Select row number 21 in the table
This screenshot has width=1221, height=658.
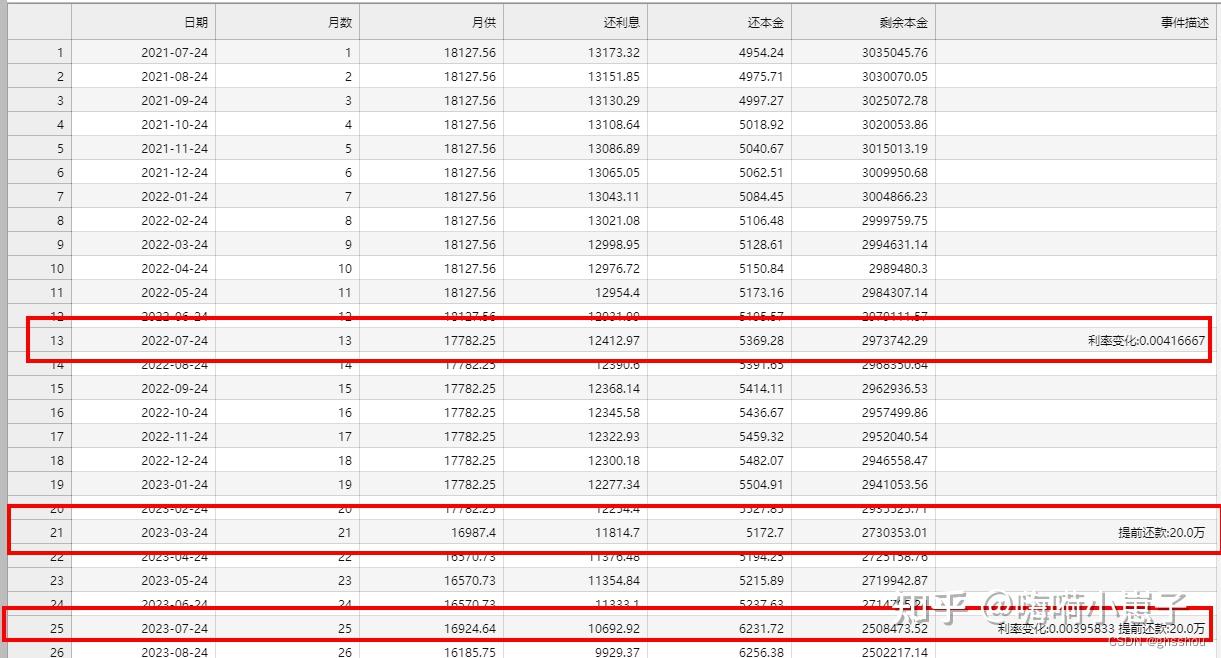point(57,533)
